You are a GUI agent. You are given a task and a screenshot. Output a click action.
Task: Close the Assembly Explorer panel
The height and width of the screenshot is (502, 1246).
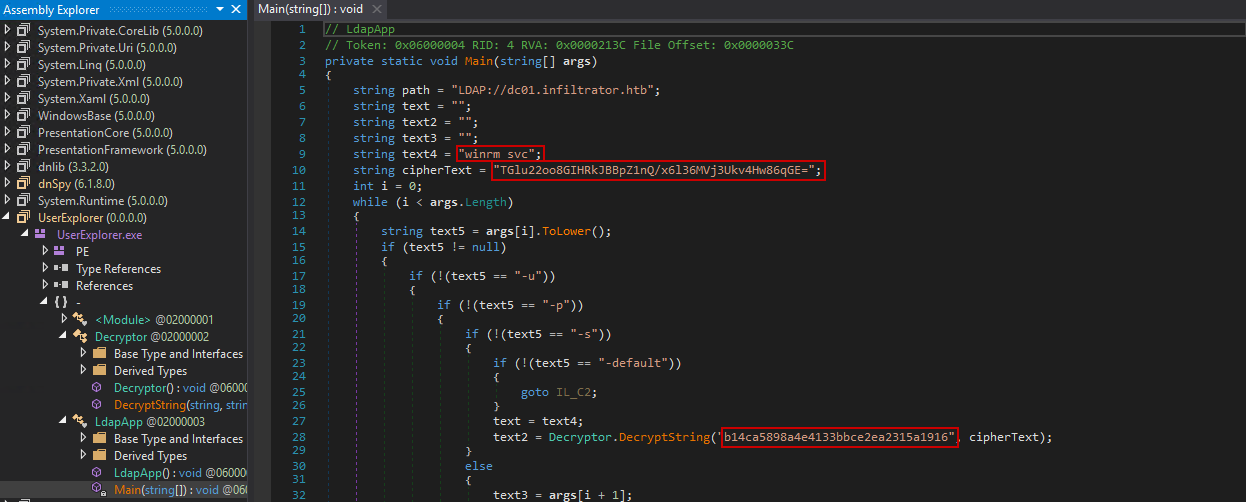coord(236,10)
